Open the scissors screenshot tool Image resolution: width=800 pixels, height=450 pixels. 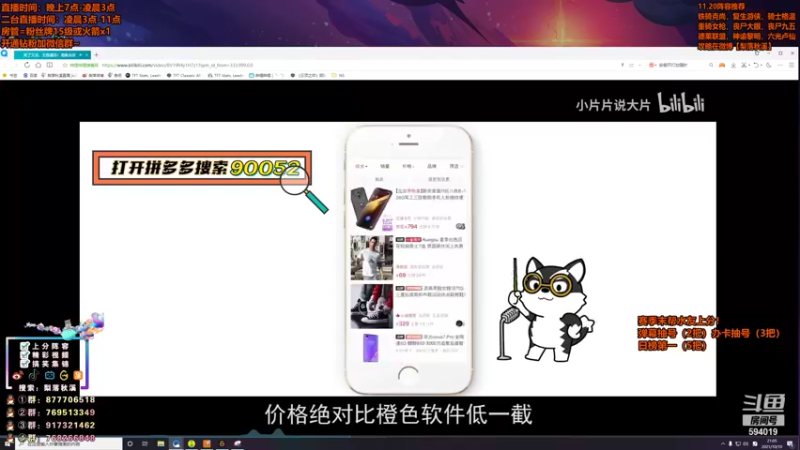pyautogui.click(x=744, y=65)
